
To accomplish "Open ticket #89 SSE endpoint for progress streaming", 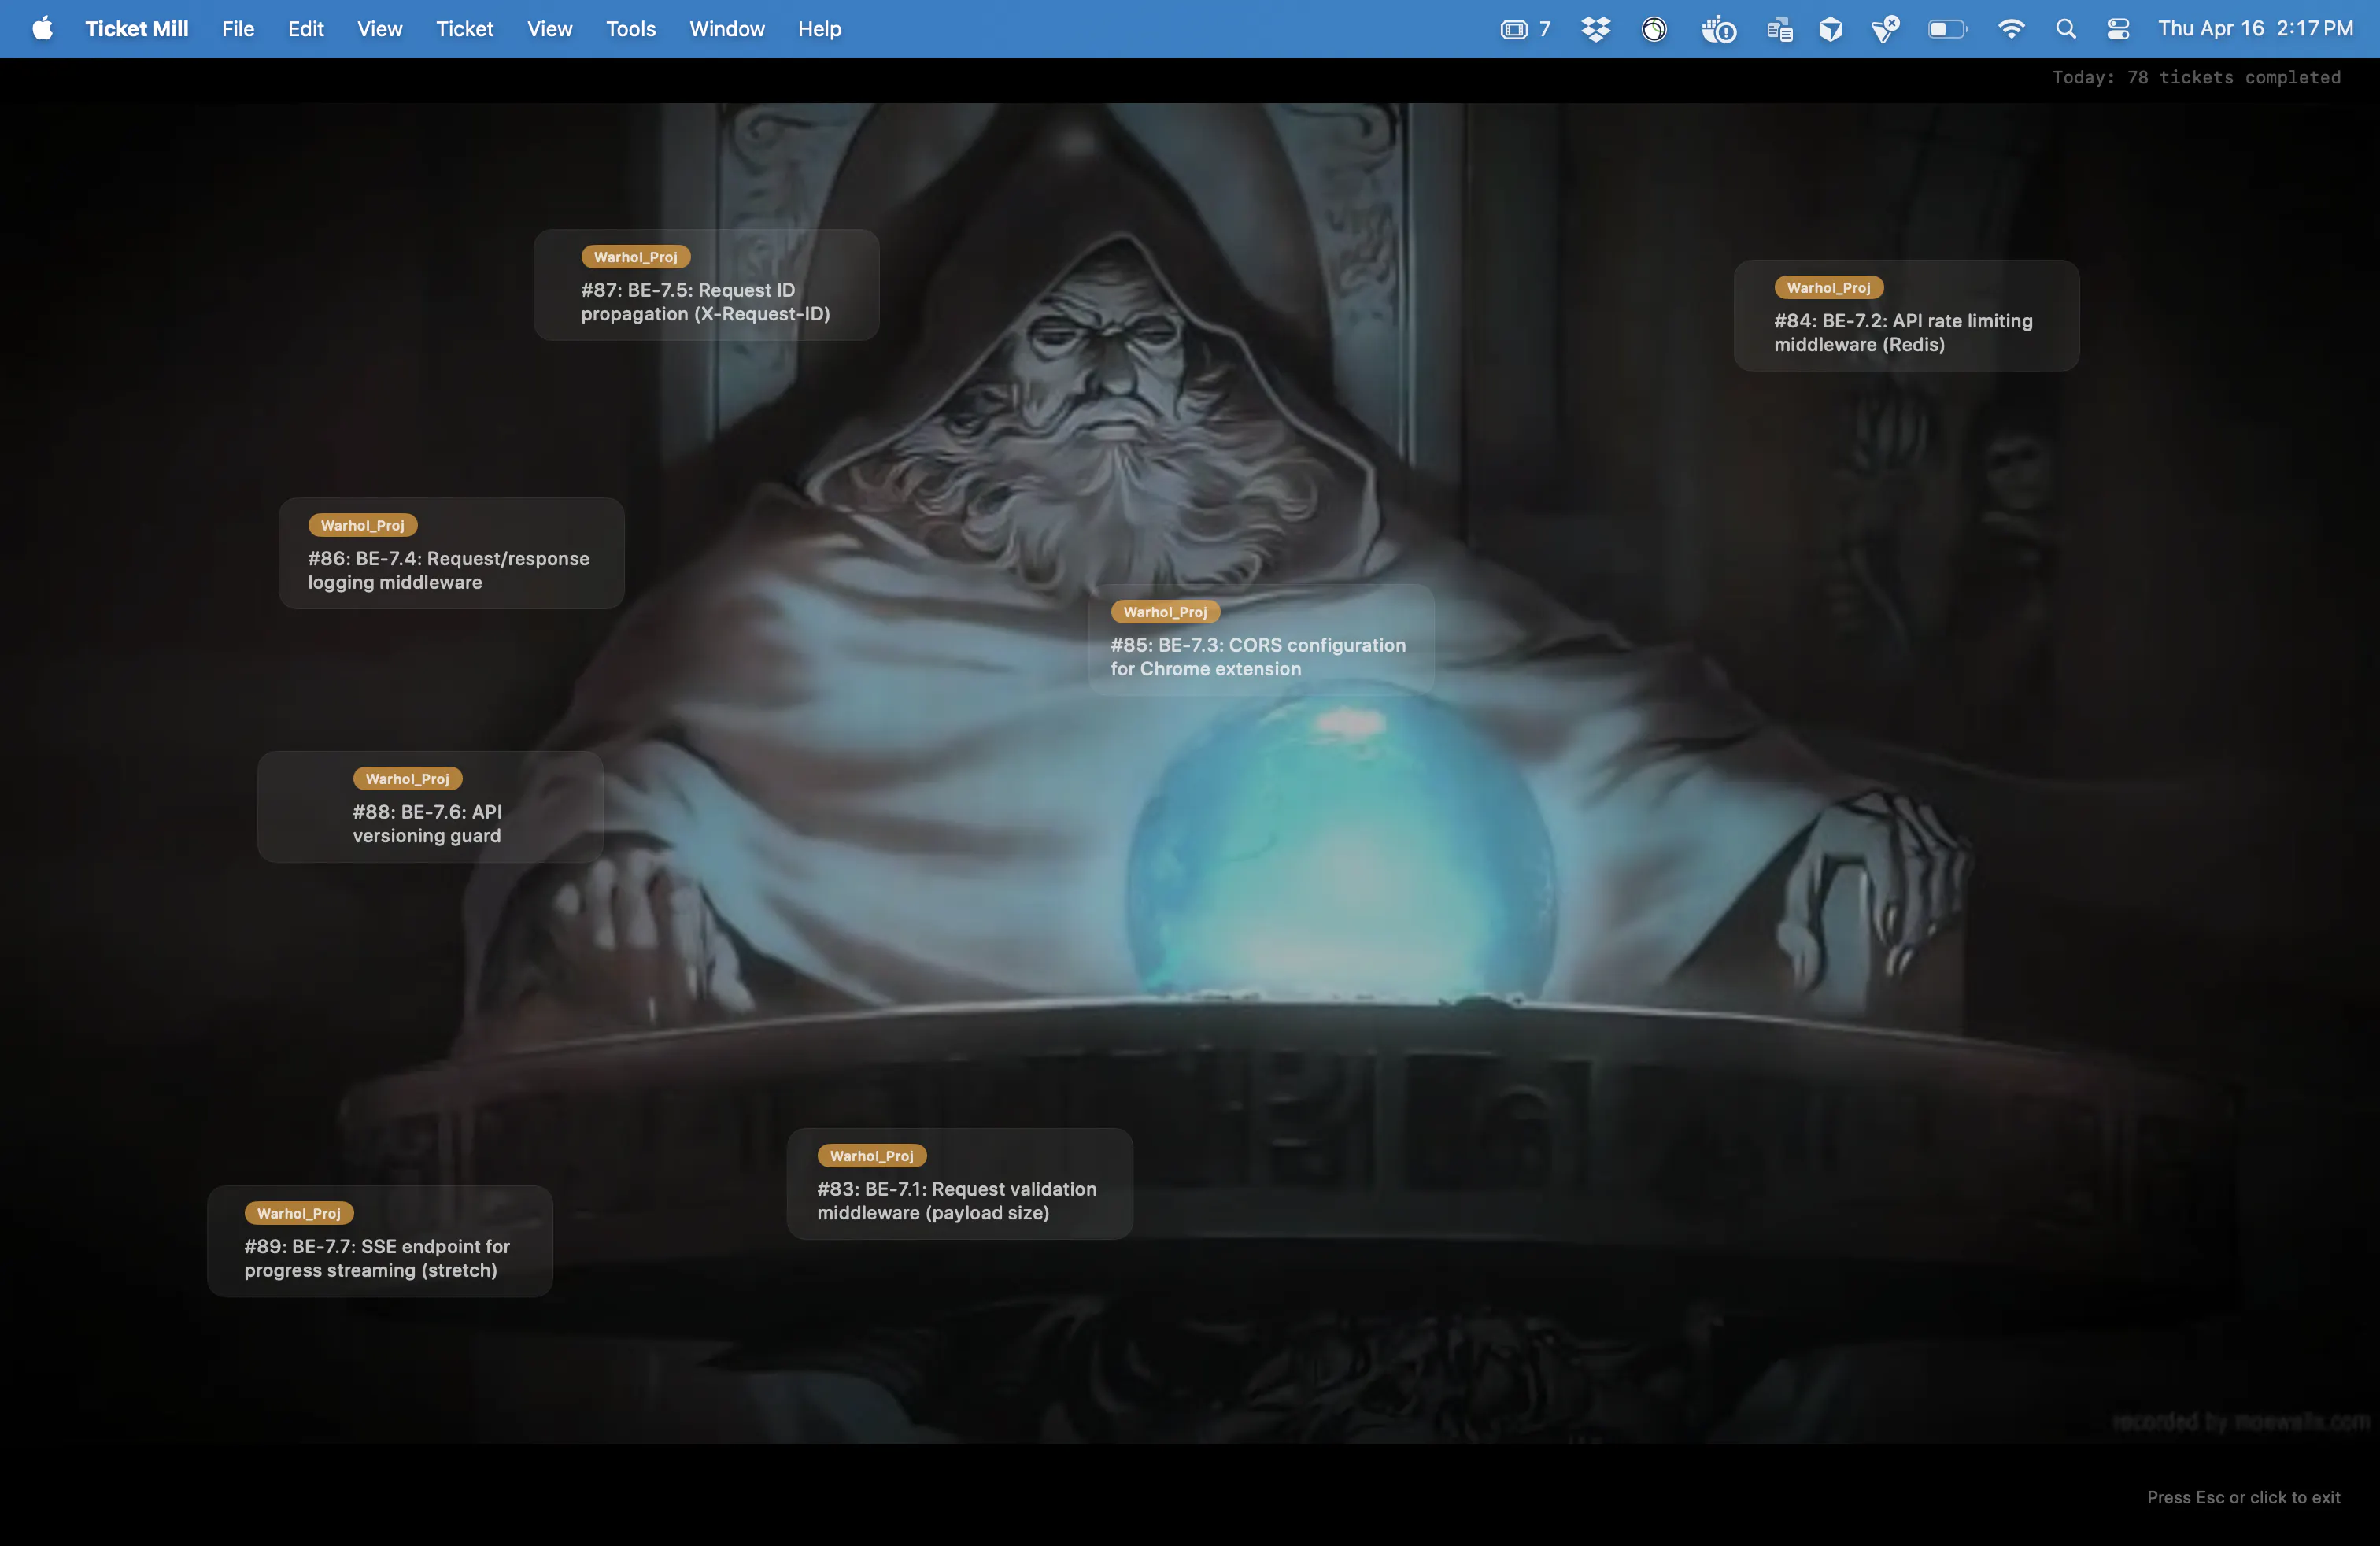I will pos(380,1241).
